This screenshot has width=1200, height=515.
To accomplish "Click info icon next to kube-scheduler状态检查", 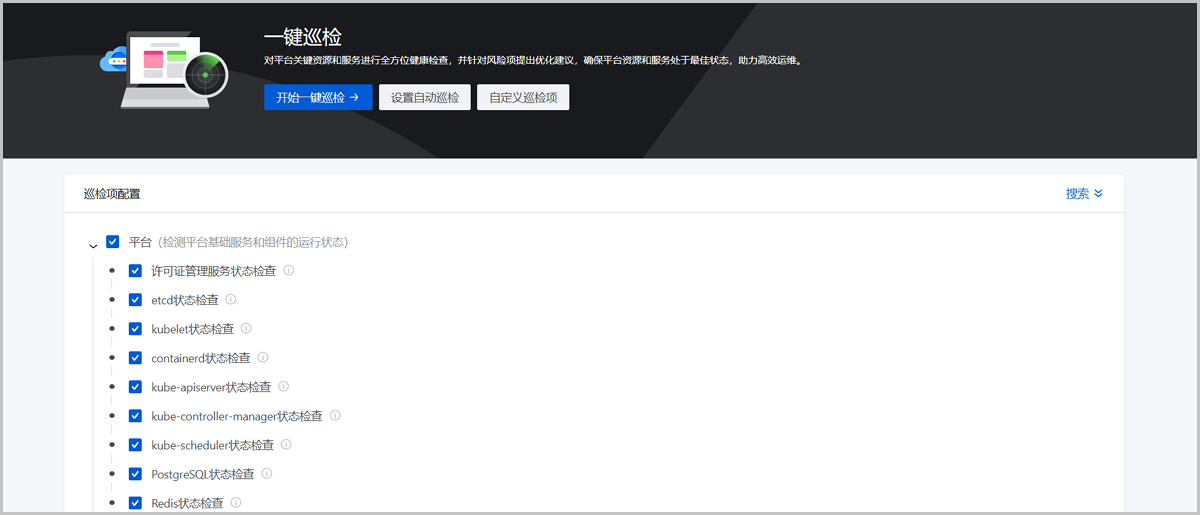I will click(x=286, y=444).
